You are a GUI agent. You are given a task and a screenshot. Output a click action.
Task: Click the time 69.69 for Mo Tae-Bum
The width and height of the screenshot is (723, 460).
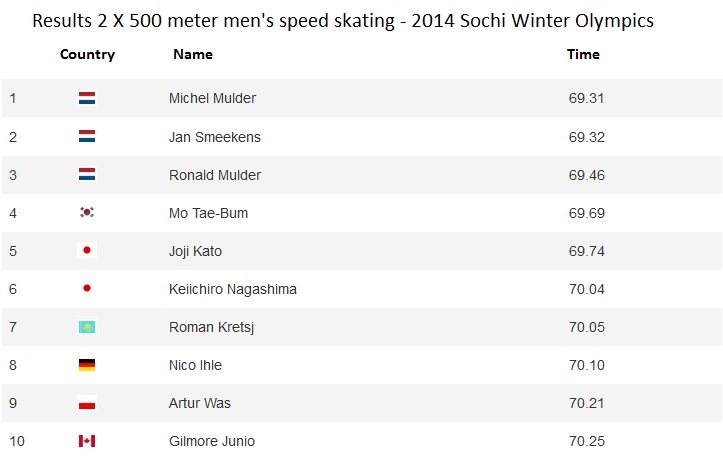tap(587, 213)
